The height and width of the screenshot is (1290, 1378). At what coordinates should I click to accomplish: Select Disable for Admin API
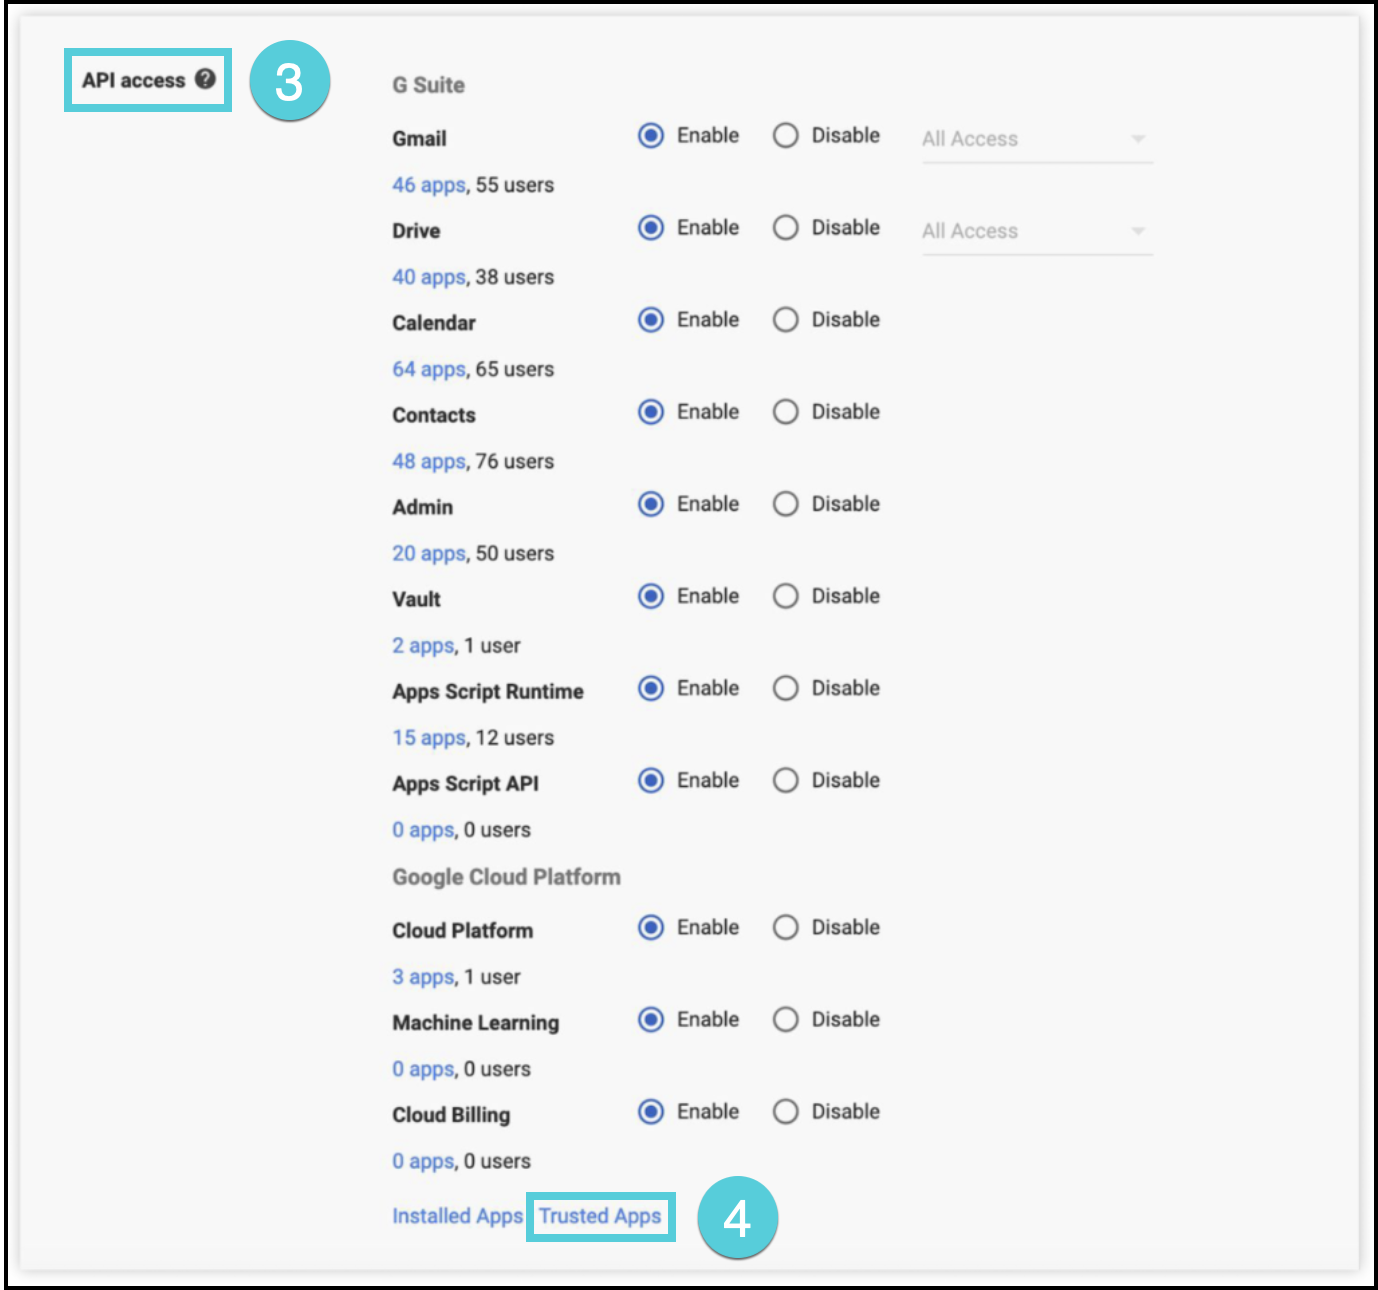pos(786,504)
